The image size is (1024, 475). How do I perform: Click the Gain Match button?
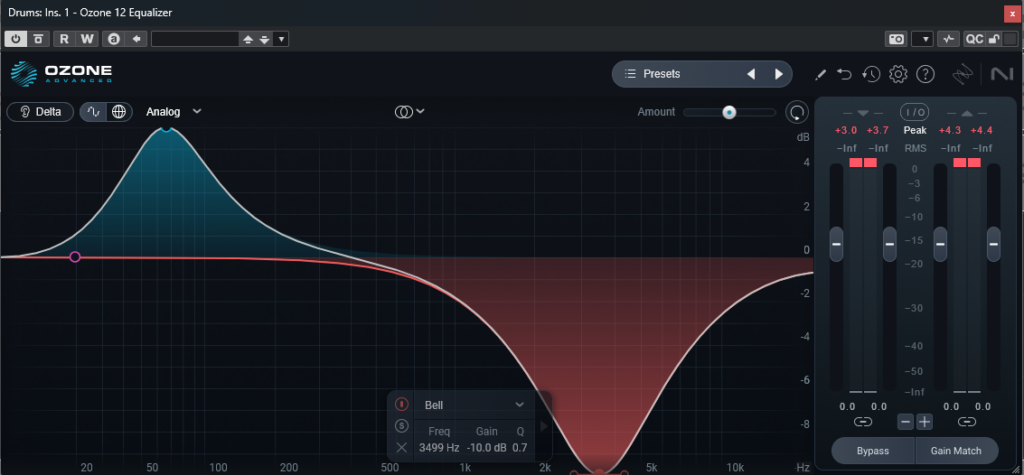tap(957, 451)
